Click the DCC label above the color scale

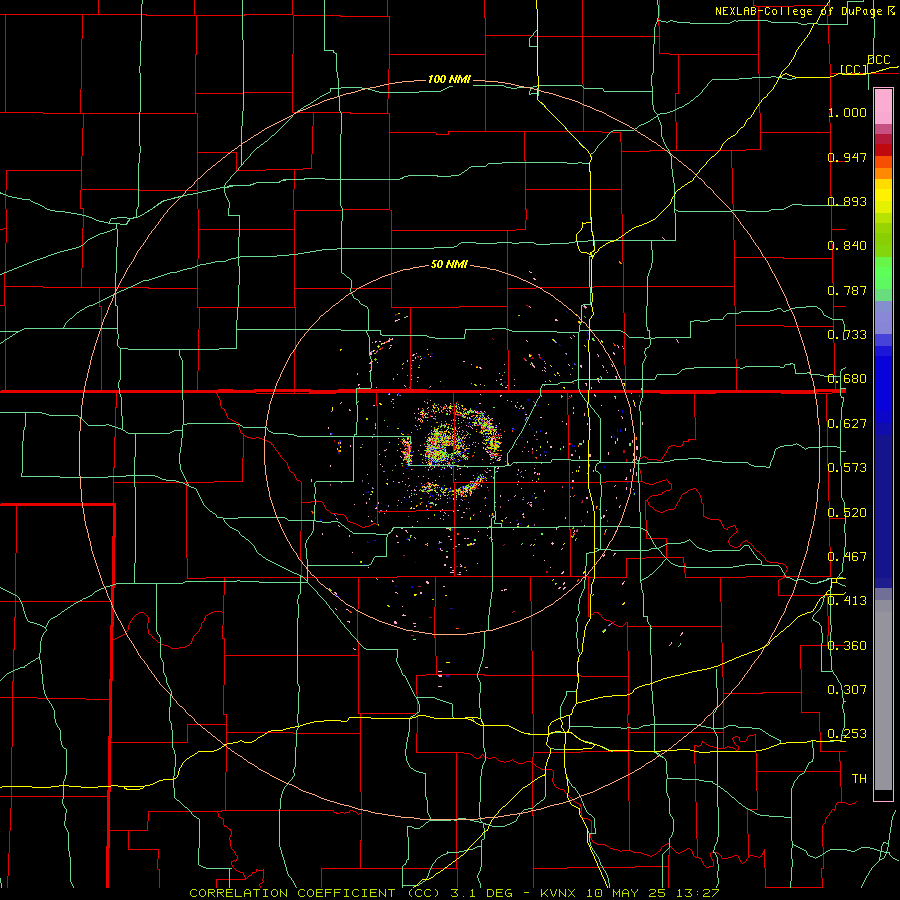[x=878, y=60]
